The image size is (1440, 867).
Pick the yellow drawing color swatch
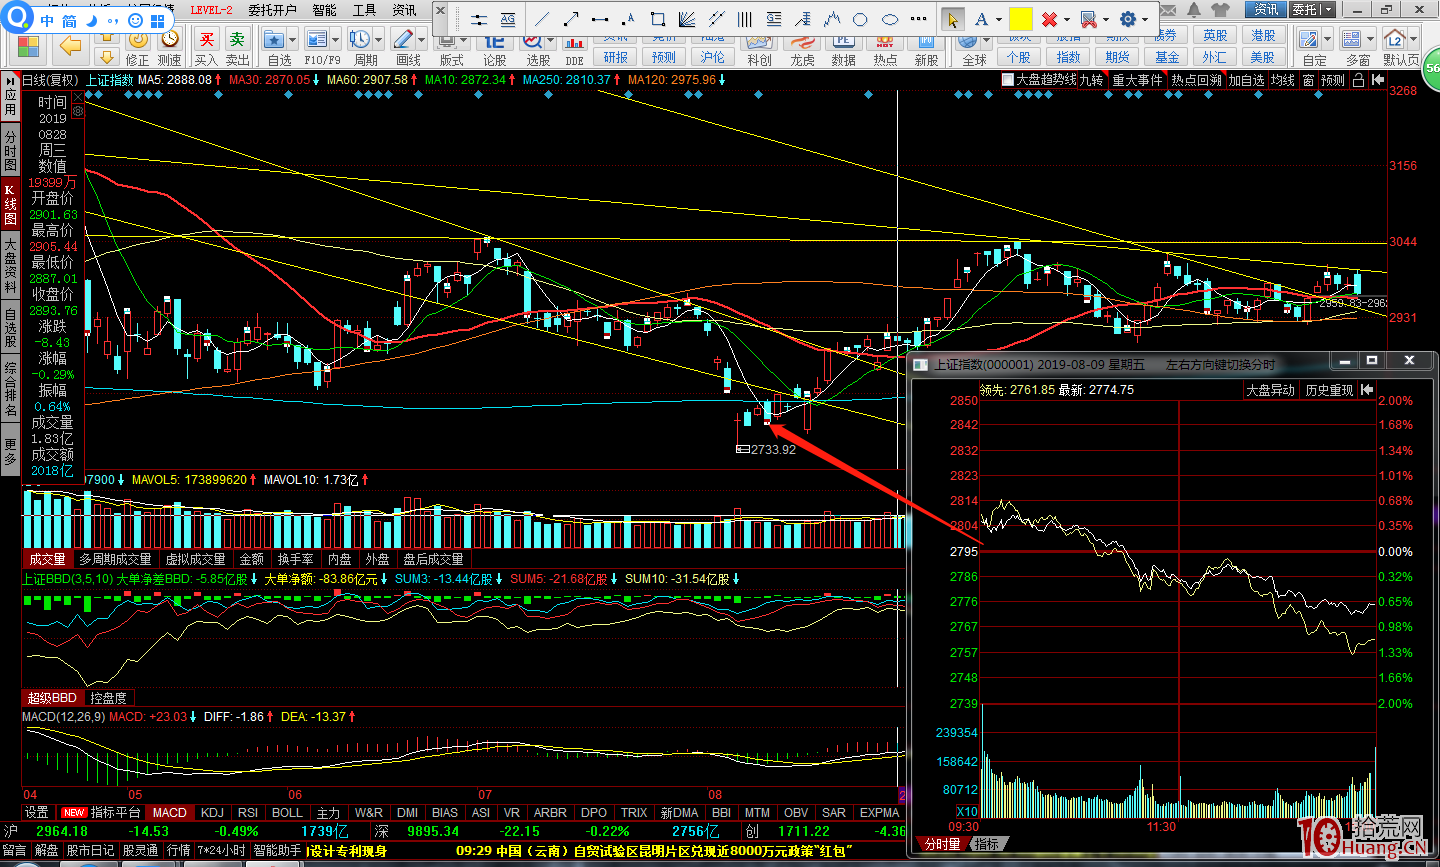coord(1020,19)
